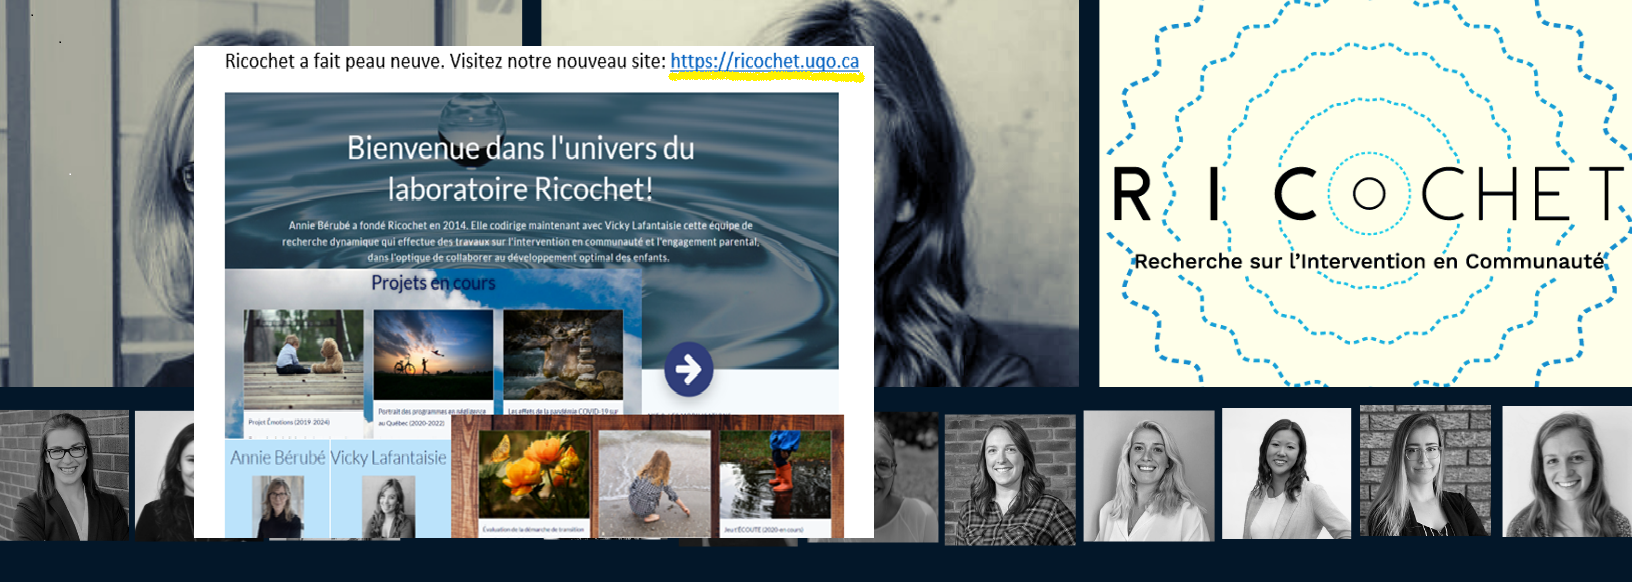Click the "Projets en cours" heading

pos(433,283)
